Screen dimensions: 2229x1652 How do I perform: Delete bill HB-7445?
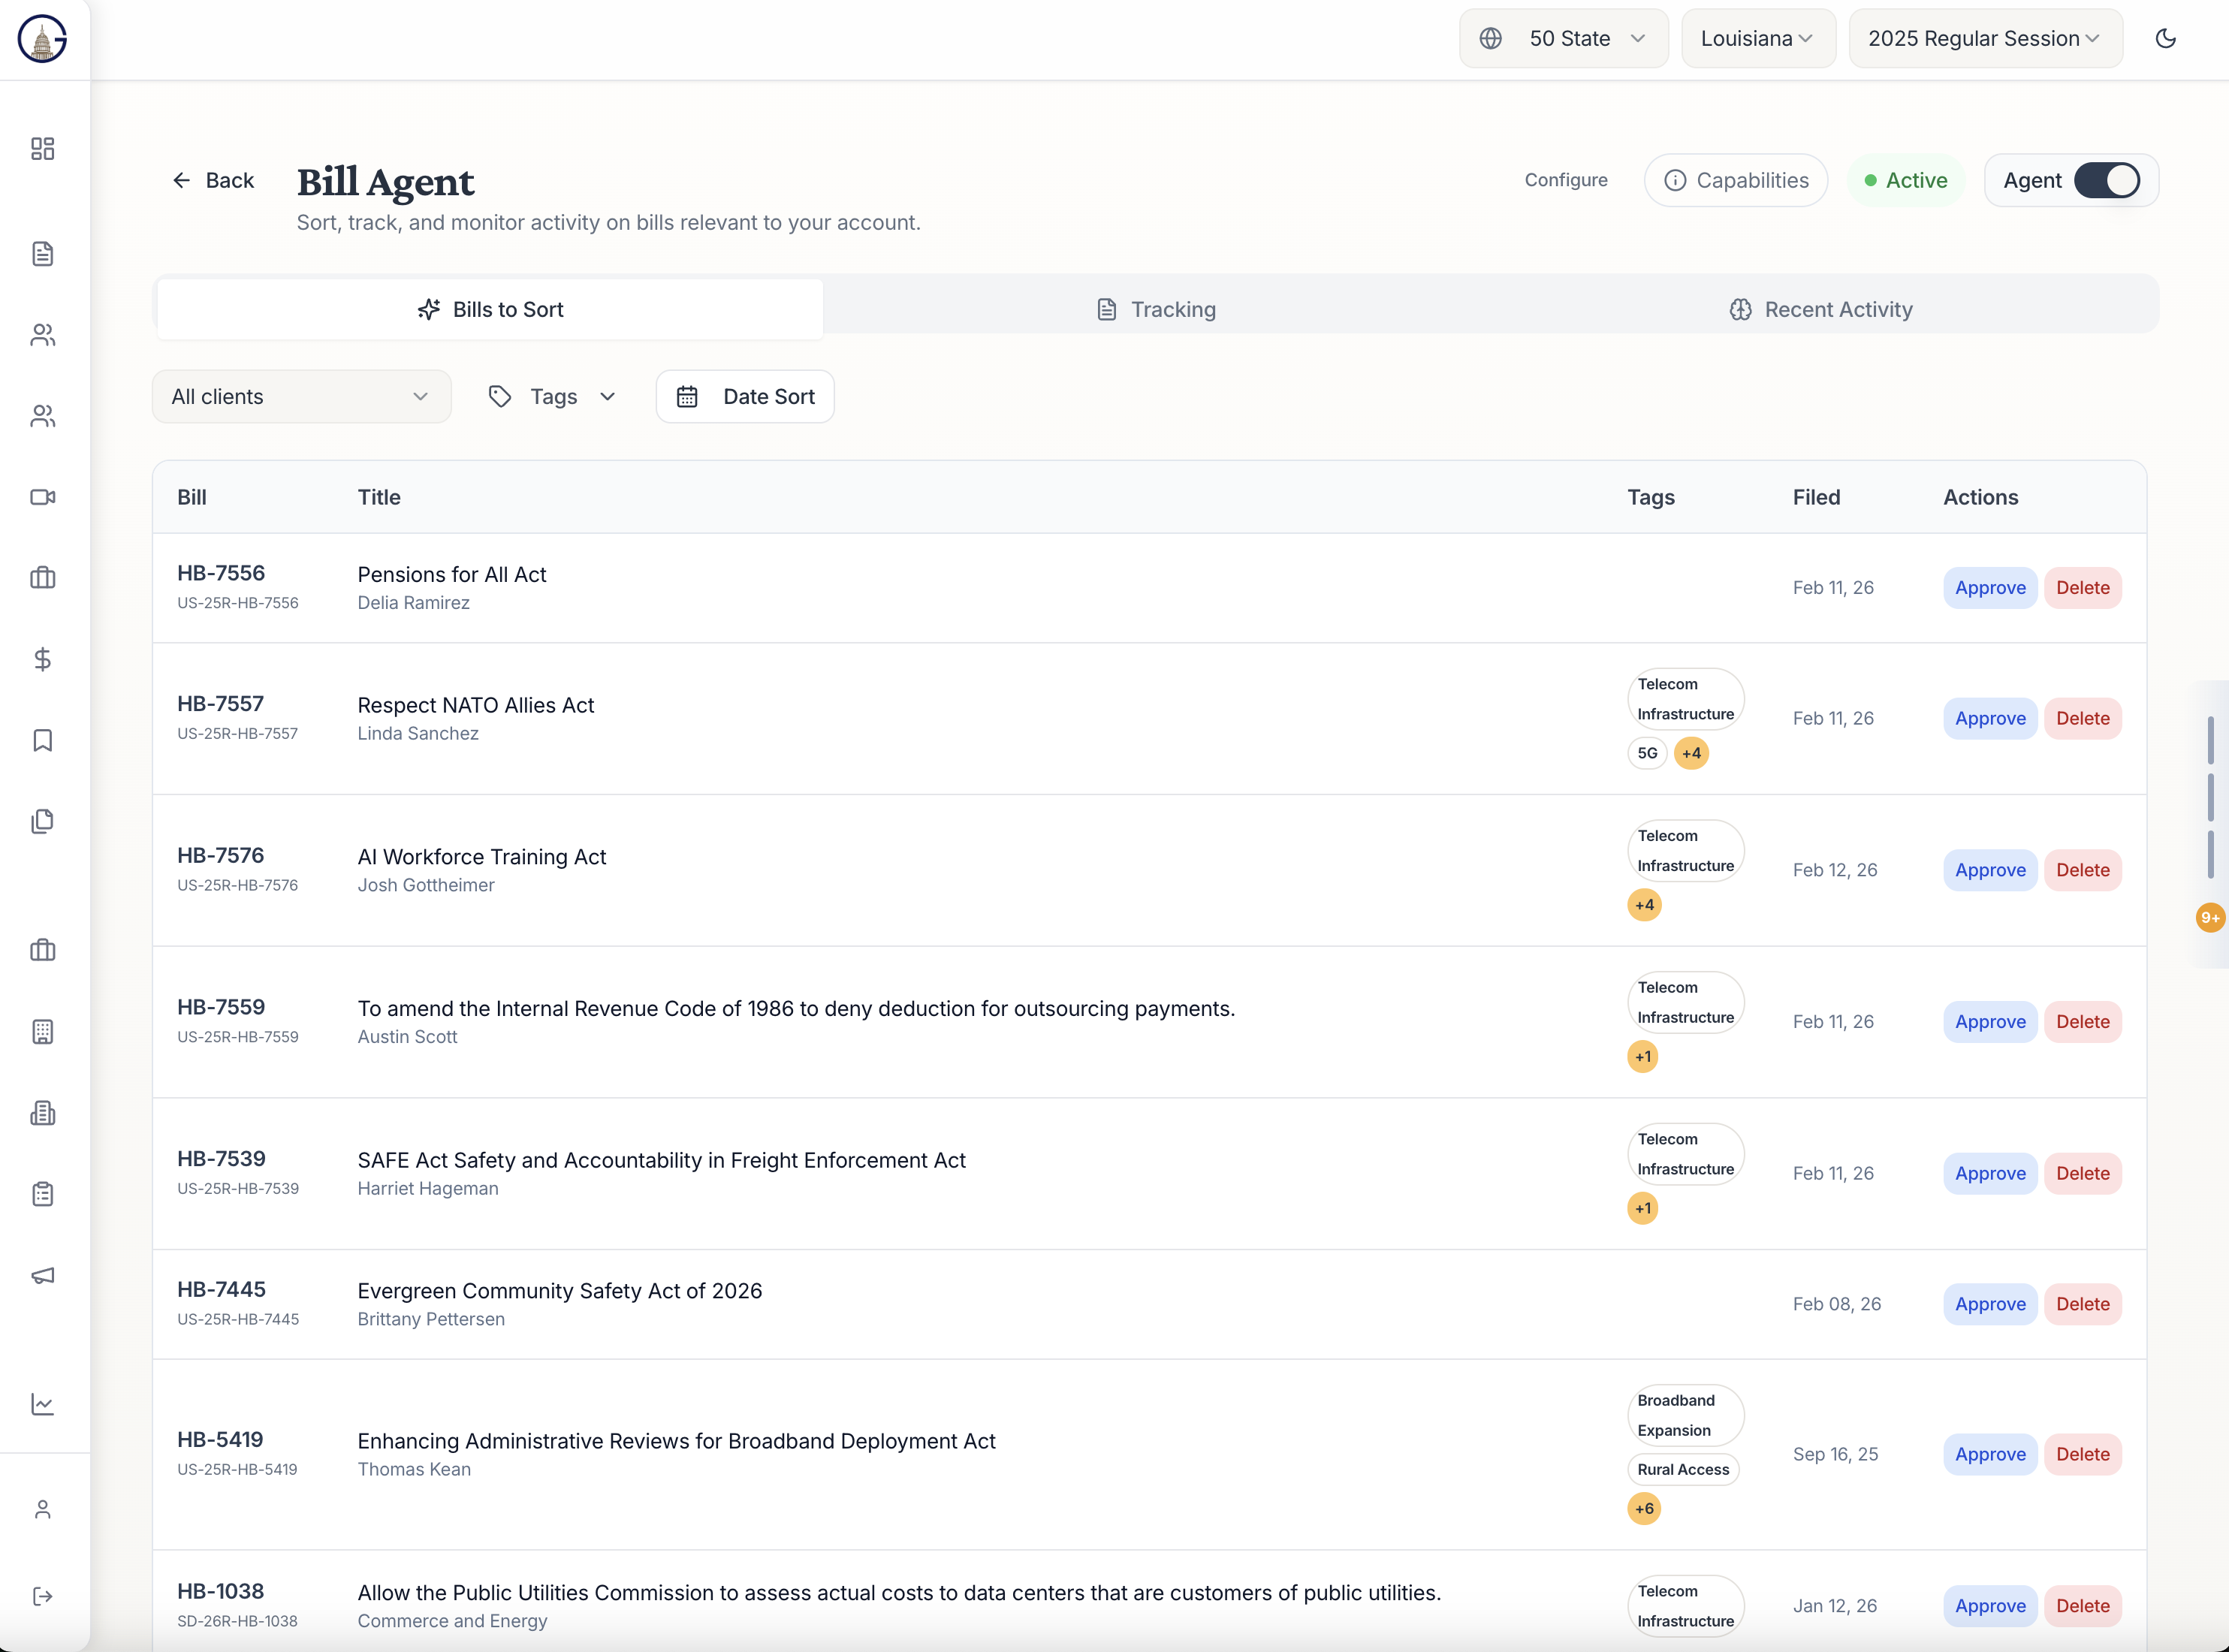point(2082,1303)
